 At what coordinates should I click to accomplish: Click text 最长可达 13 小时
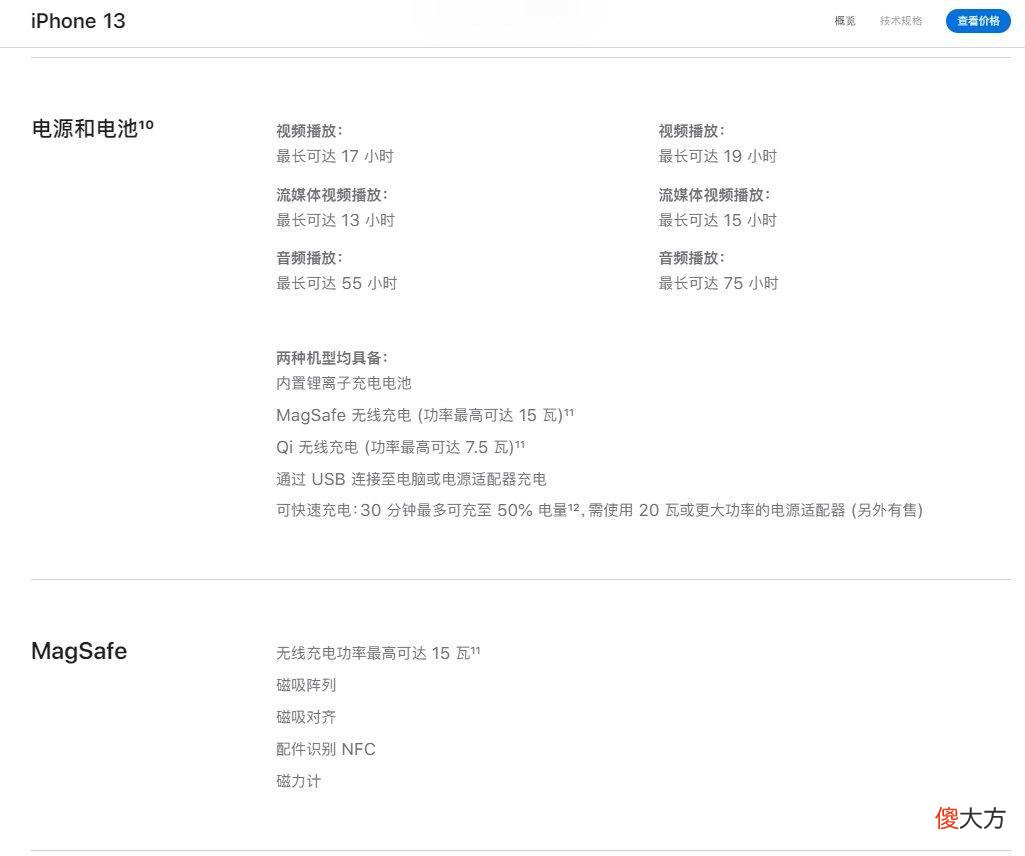tap(335, 220)
